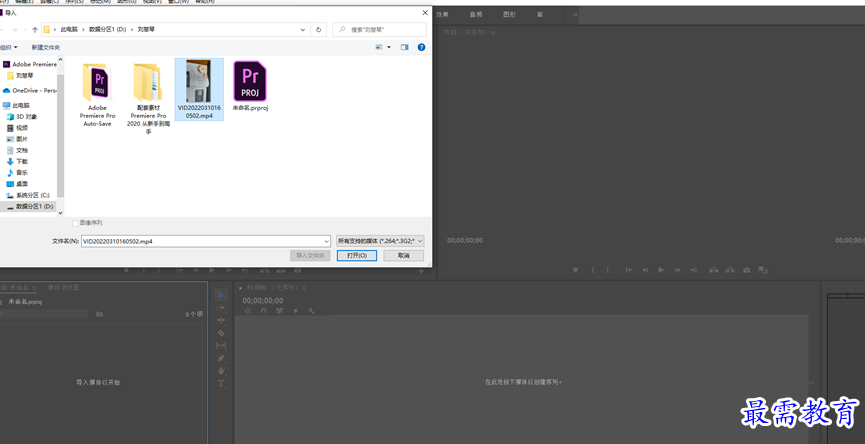This screenshot has height=444, width=865.
Task: Open the 媒体浏览器 panel tab
Action: coord(63,287)
